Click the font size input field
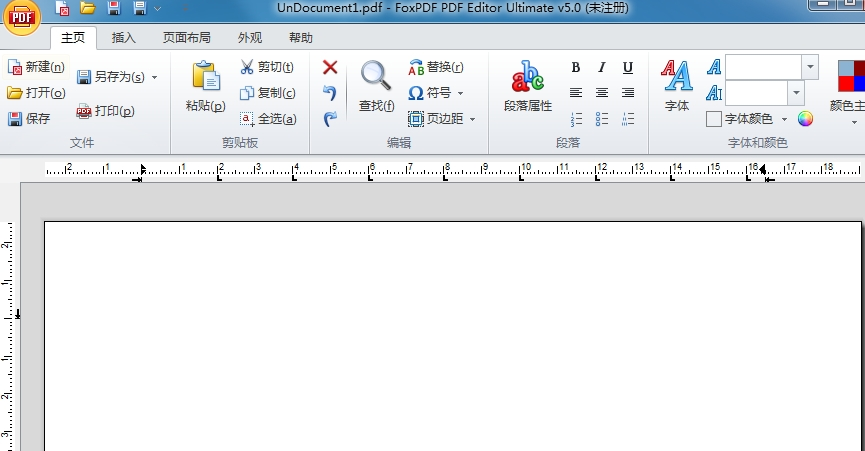Viewport: 865px width, 451px height. 756,93
